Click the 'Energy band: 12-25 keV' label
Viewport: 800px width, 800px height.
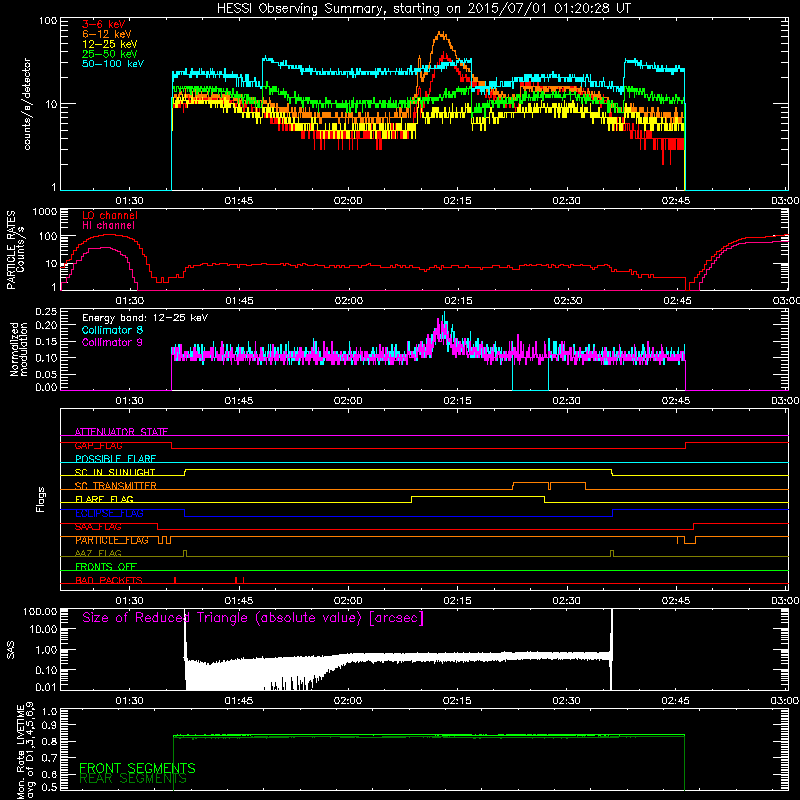coord(145,318)
